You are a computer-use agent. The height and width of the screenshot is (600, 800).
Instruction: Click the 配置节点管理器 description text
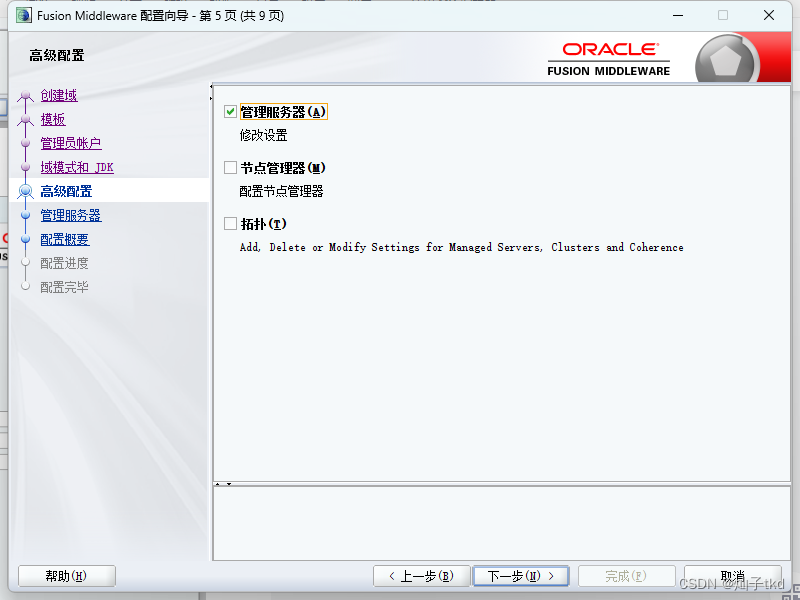(x=281, y=191)
